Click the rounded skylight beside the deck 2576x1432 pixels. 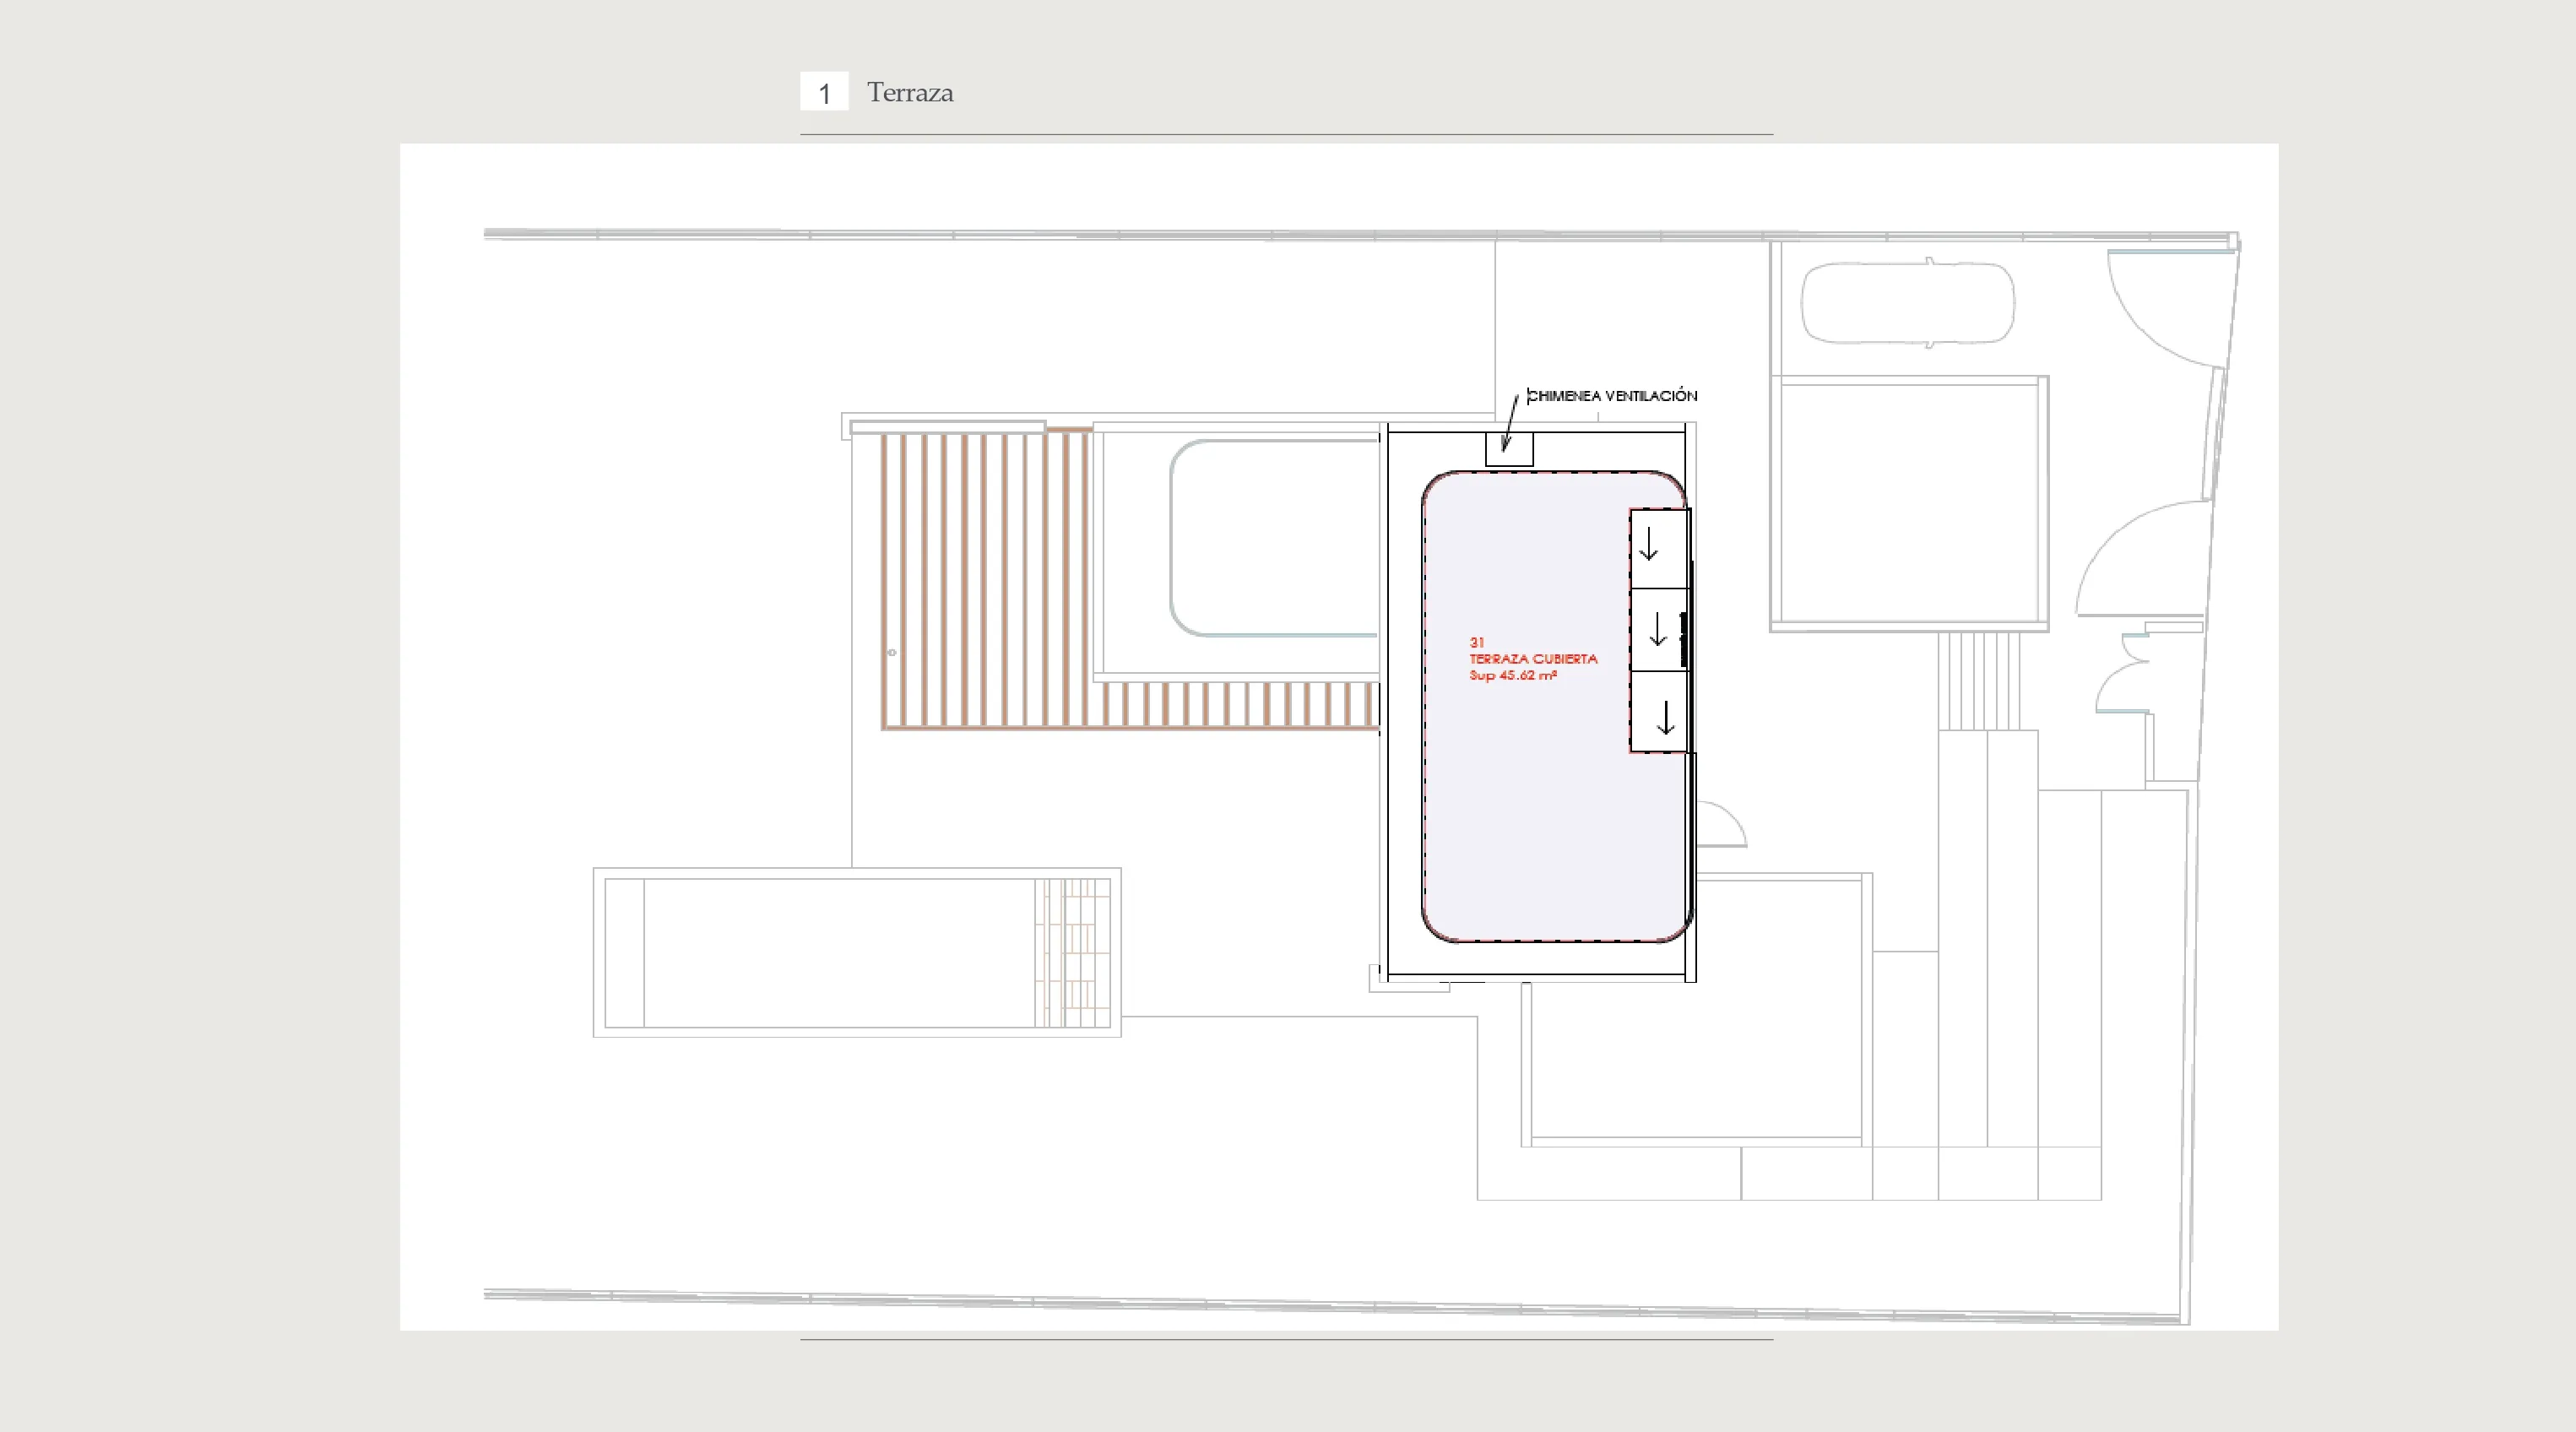point(1273,539)
